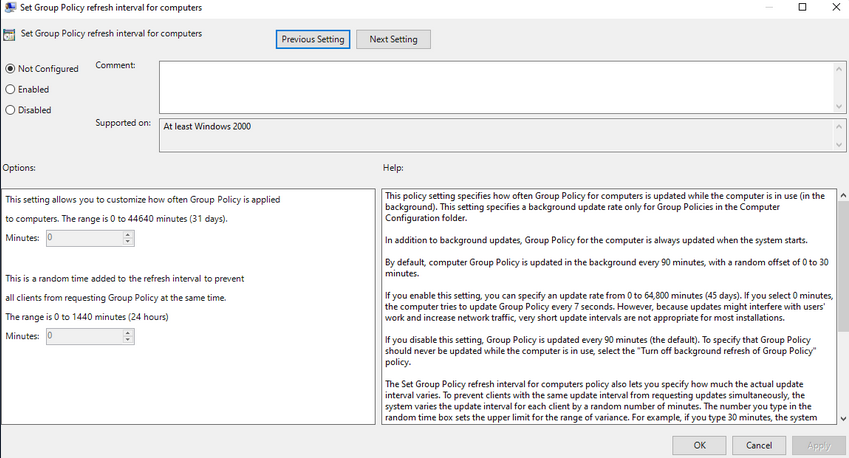The width and height of the screenshot is (849, 458).
Task: Click the policy icon in the title bar
Action: coord(9,8)
